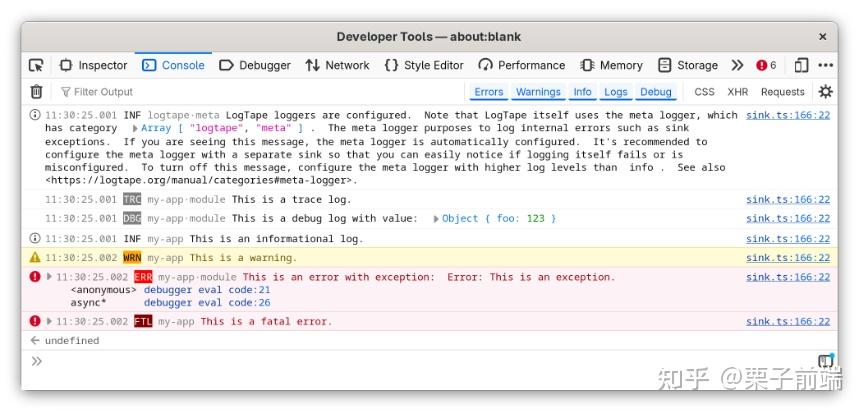Select 'This is a trace log.' text
865x413 pixels.
292,200
